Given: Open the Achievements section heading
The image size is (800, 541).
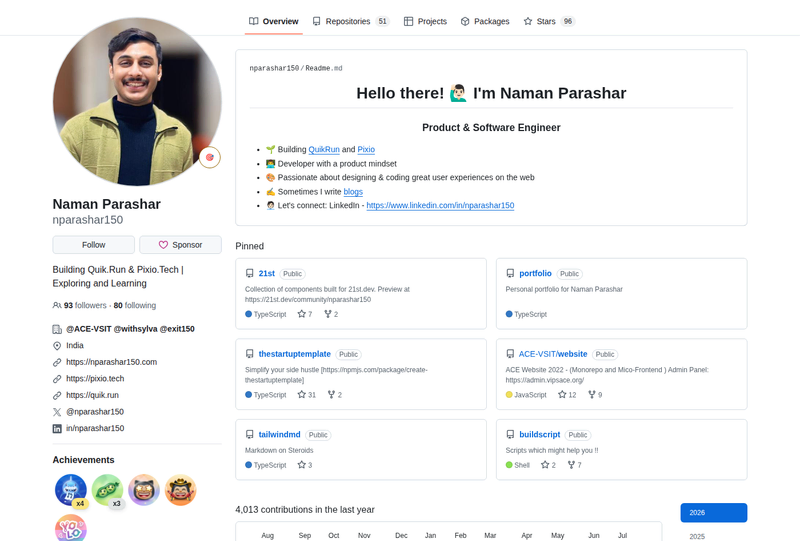Looking at the screenshot, I should (x=83, y=460).
